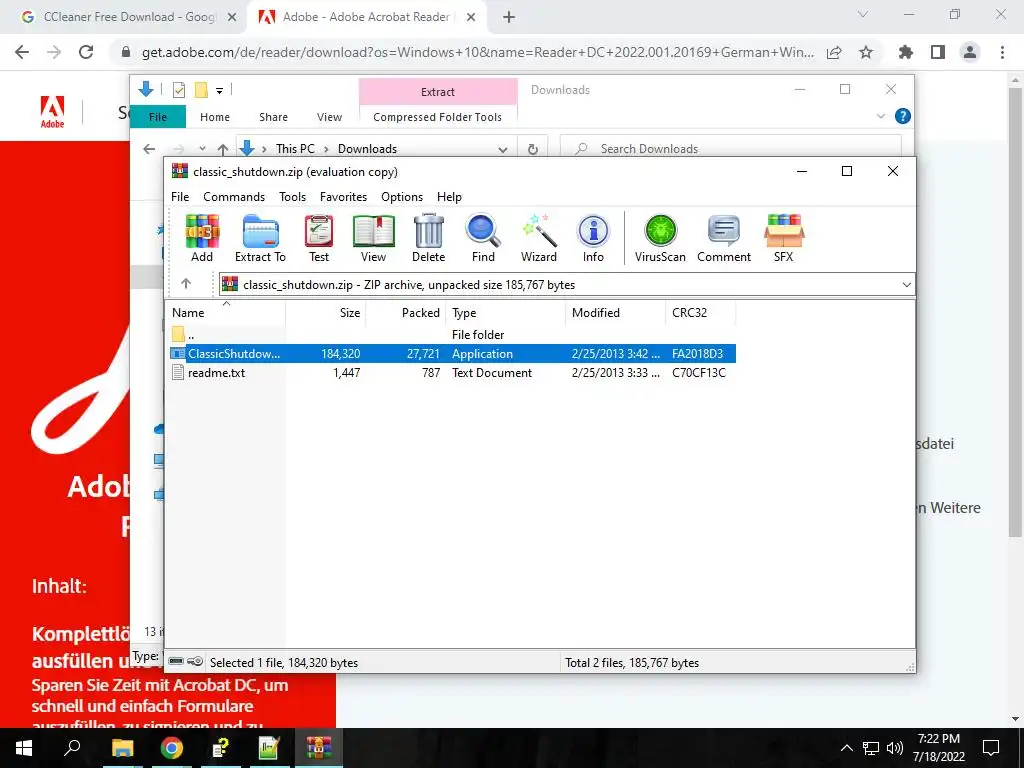Viewport: 1024px width, 768px height.
Task: Click the parent folder '..' row
Action: coord(452,334)
